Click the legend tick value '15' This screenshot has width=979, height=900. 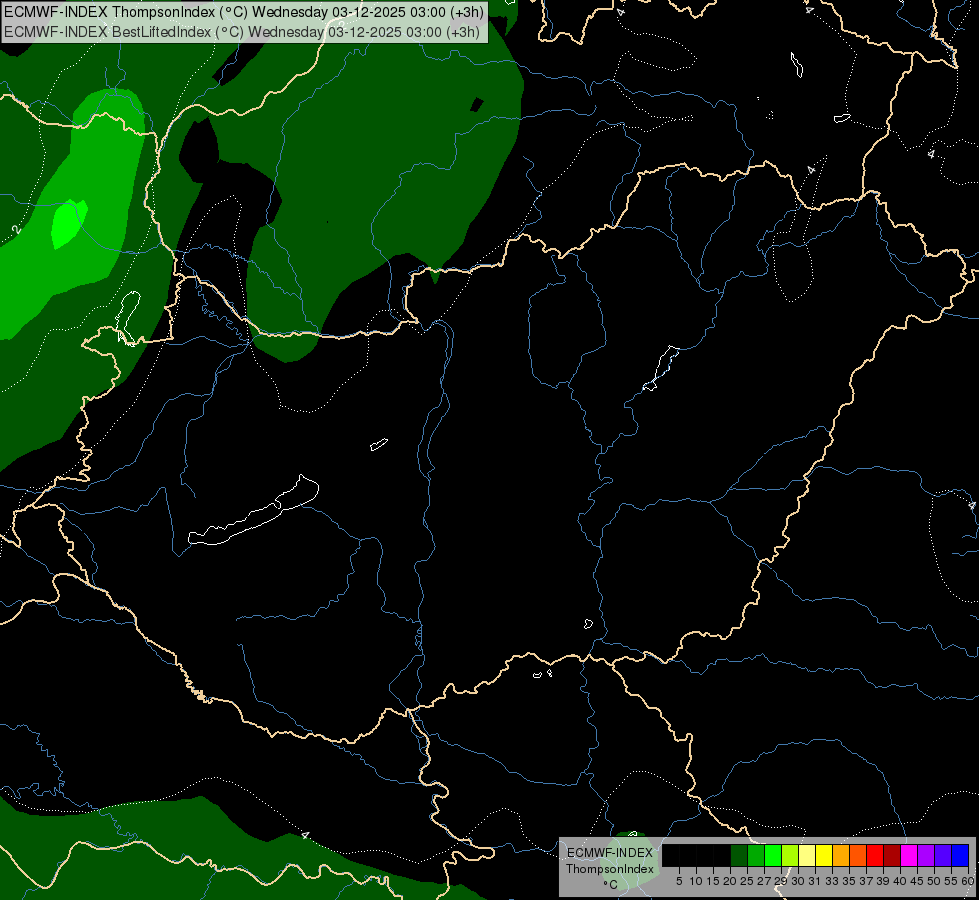[x=713, y=881]
